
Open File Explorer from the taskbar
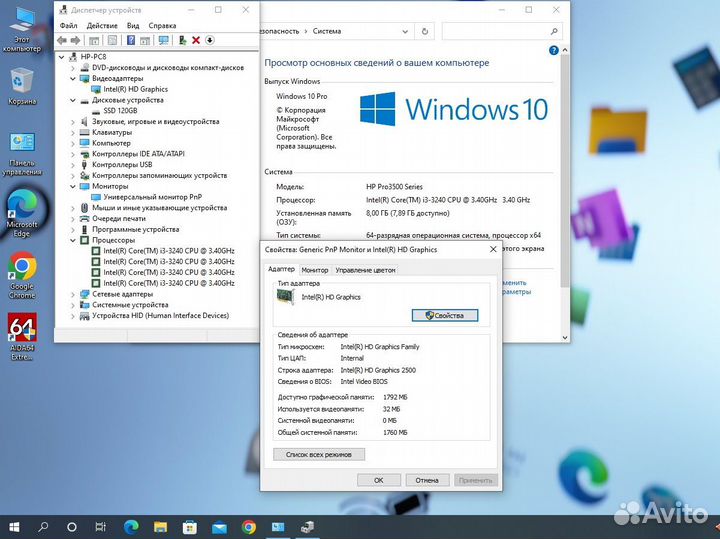[160, 527]
